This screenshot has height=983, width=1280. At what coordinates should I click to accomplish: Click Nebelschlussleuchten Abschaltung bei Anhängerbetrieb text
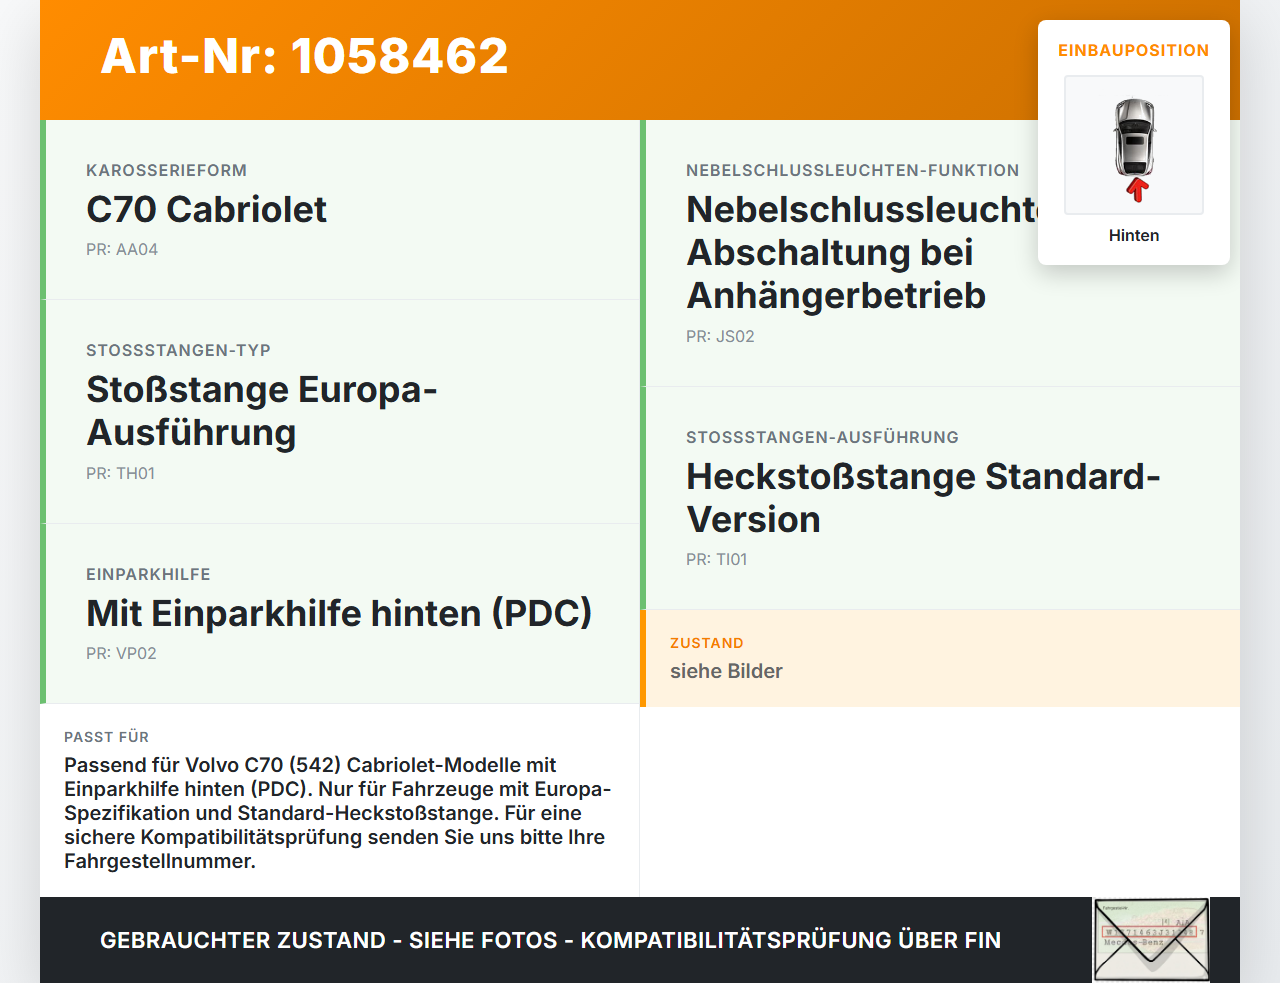[862, 252]
